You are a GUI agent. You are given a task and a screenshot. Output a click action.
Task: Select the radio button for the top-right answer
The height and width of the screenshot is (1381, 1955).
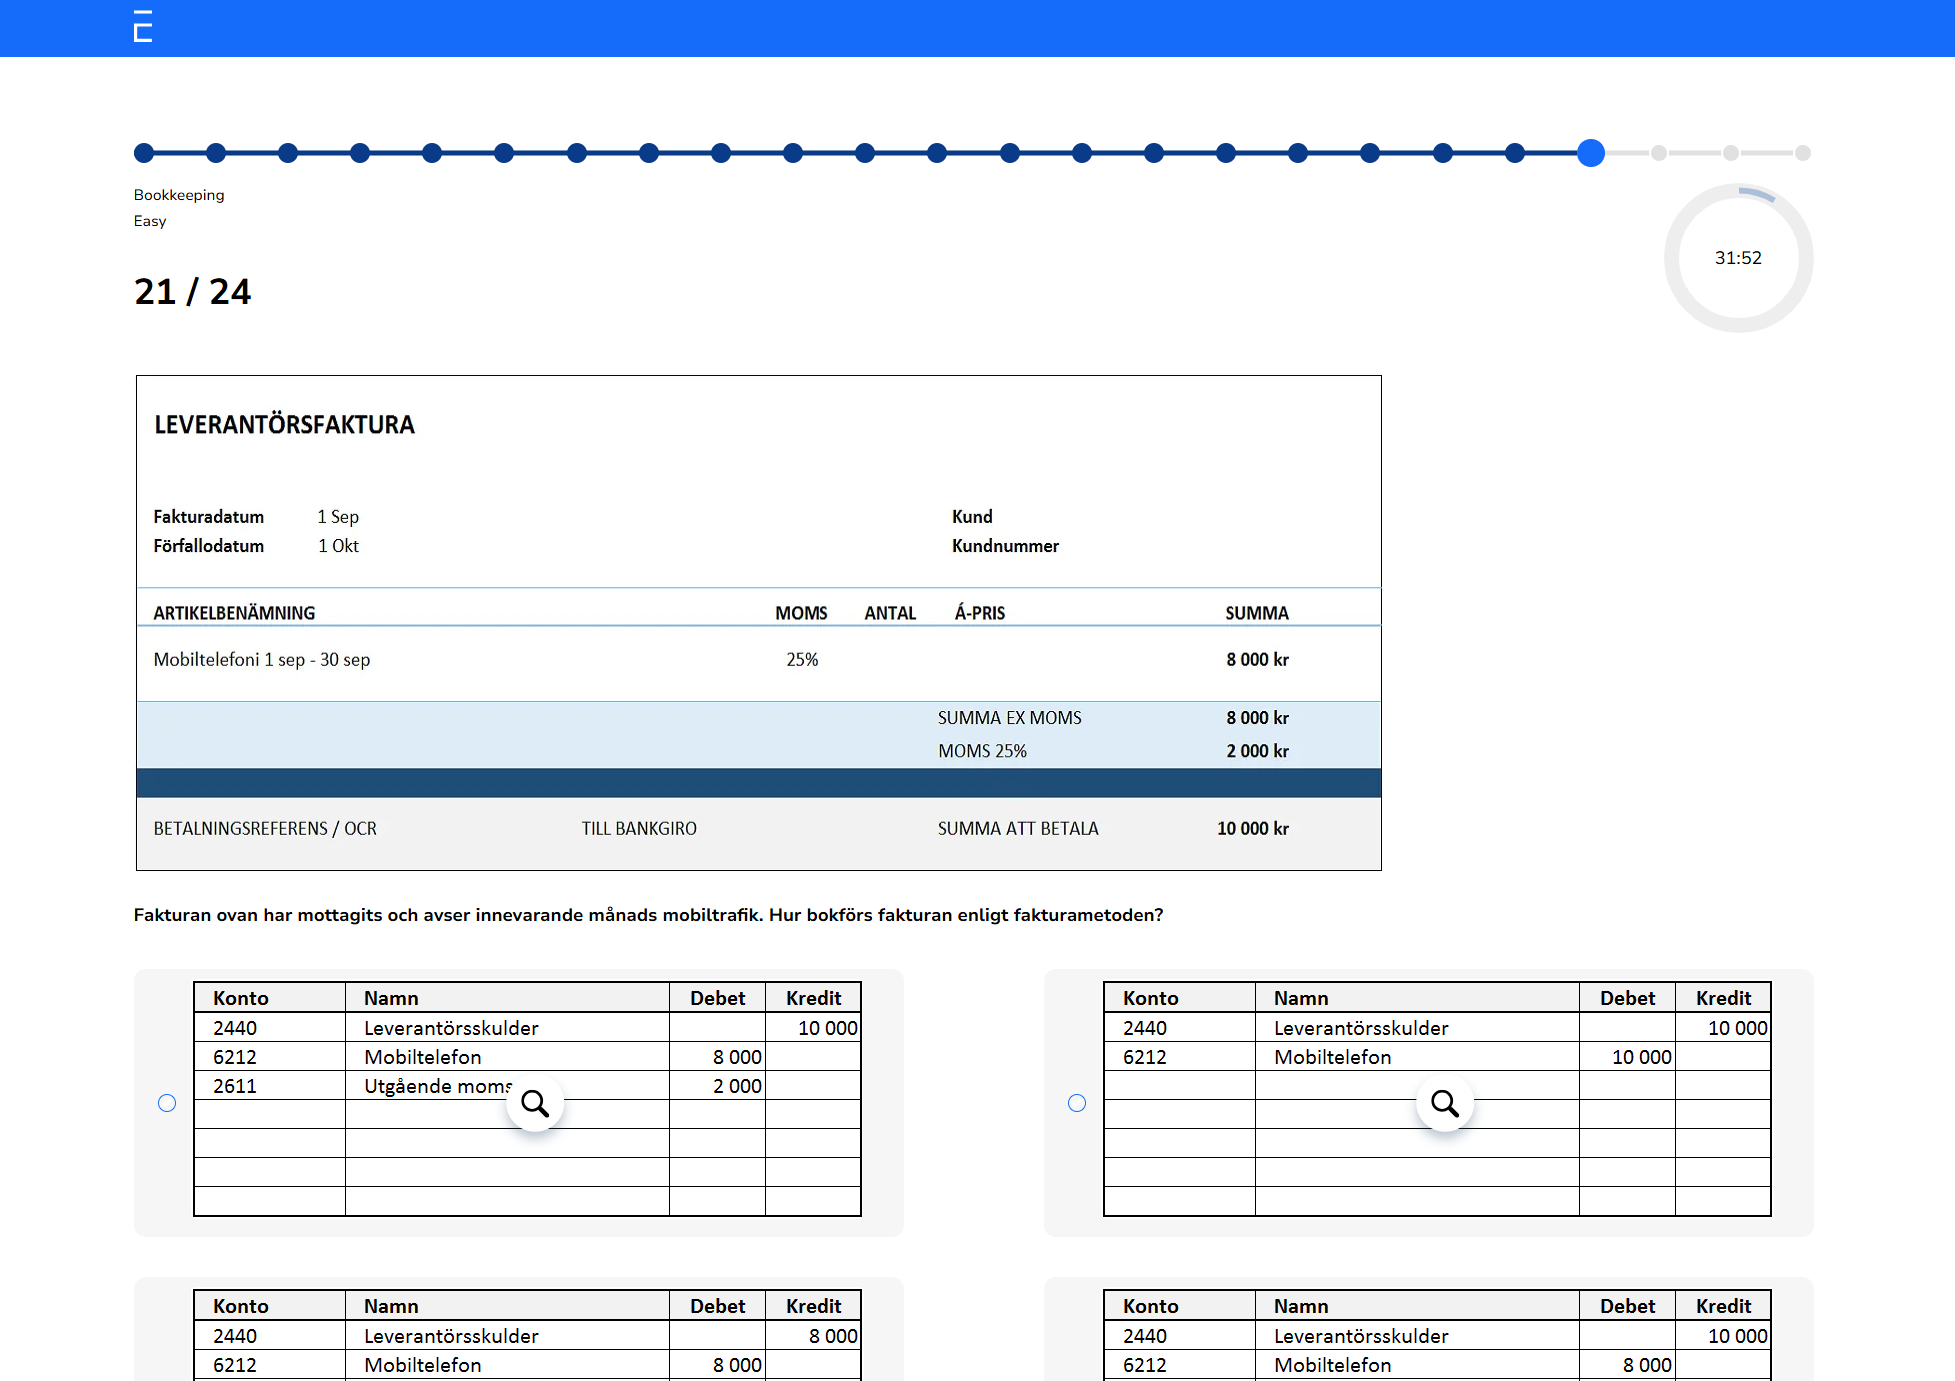click(1077, 1103)
